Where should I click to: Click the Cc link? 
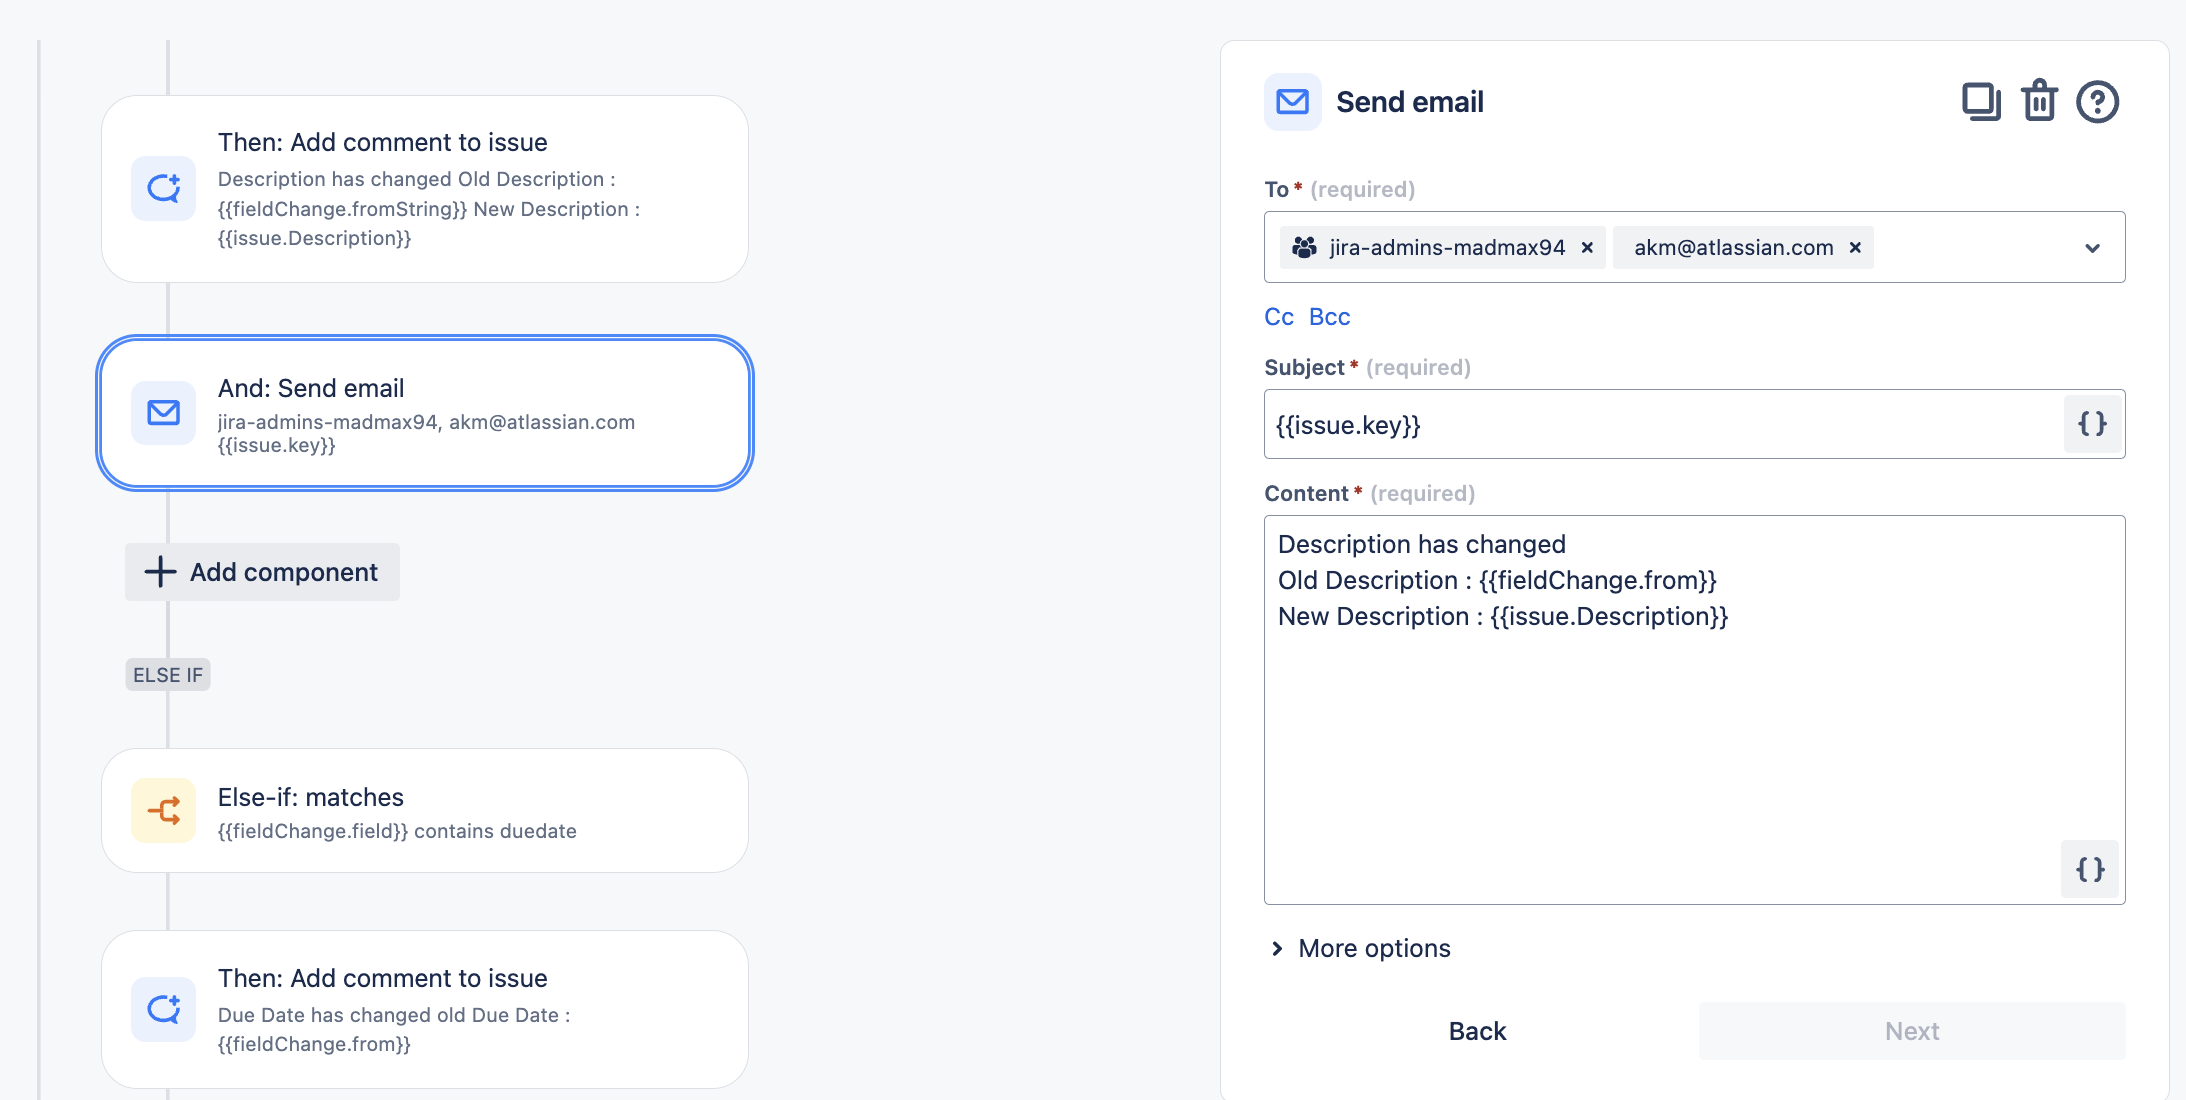1278,317
